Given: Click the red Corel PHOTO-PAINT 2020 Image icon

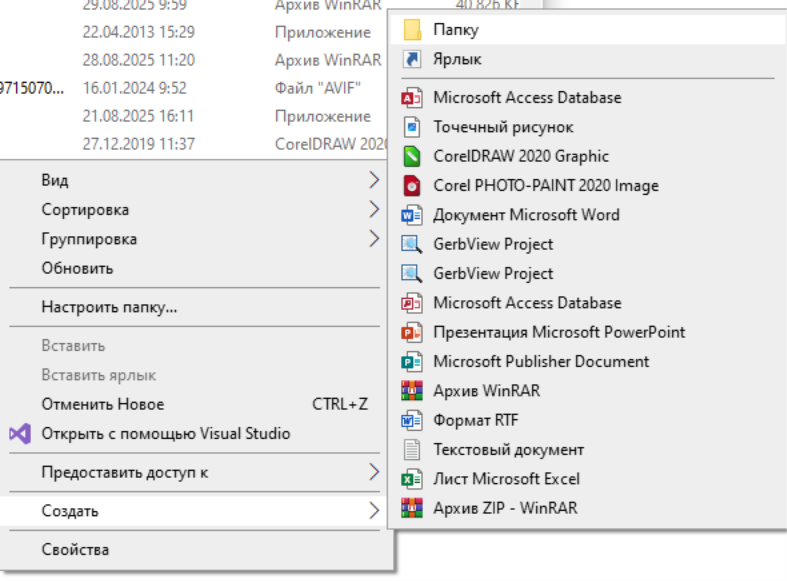Looking at the screenshot, I should pos(412,186).
